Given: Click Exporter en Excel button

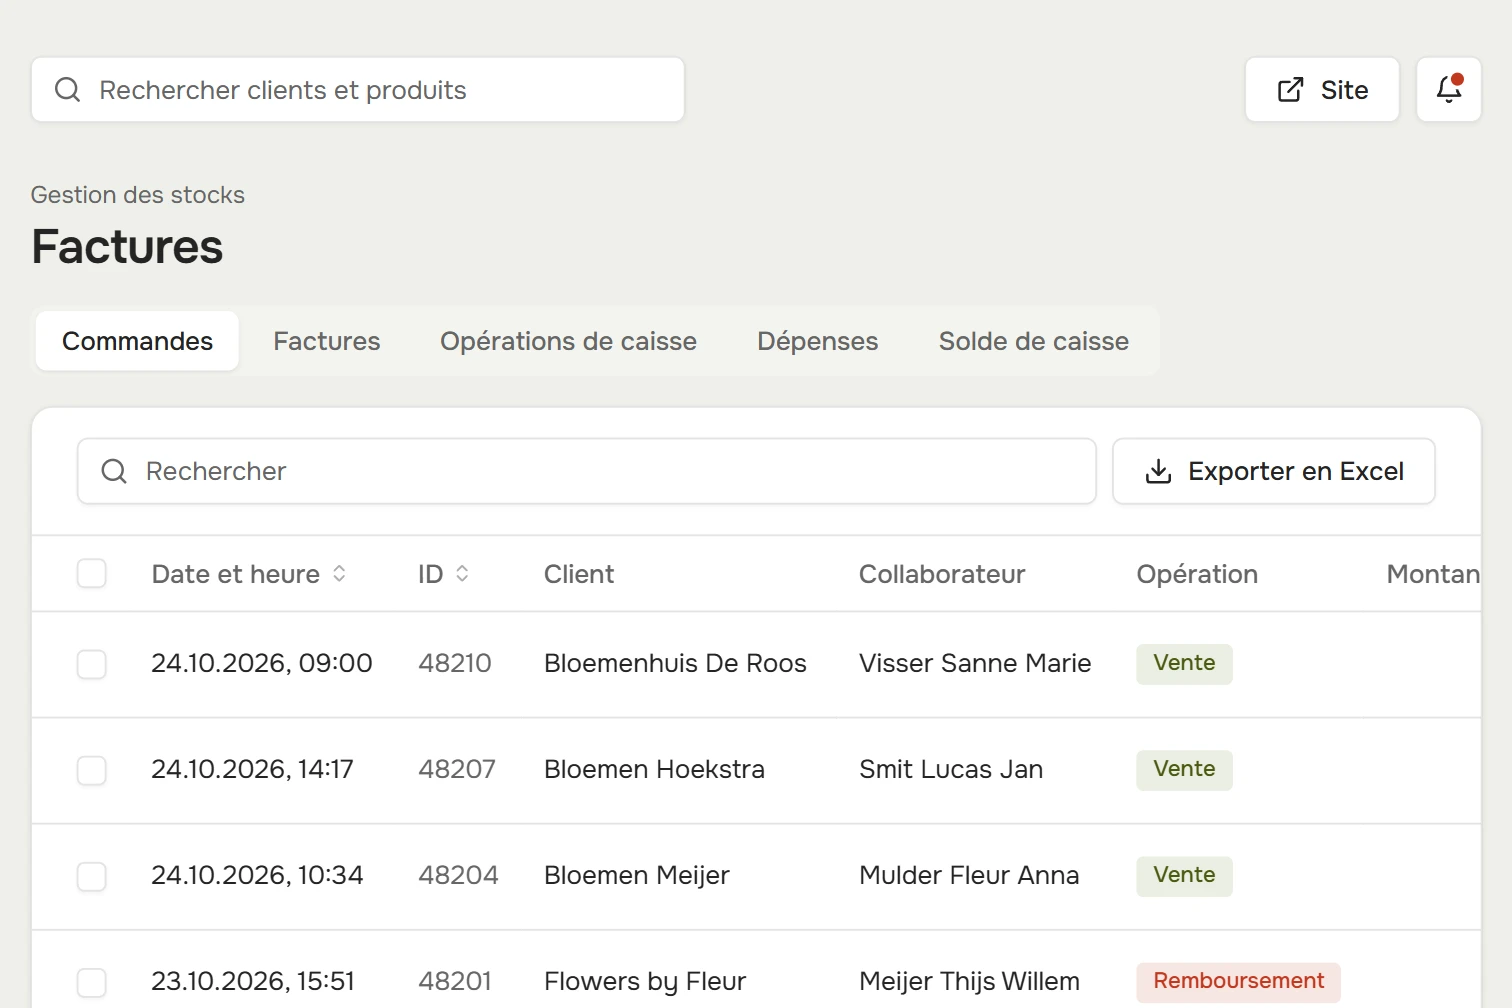Looking at the screenshot, I should pos(1274,471).
